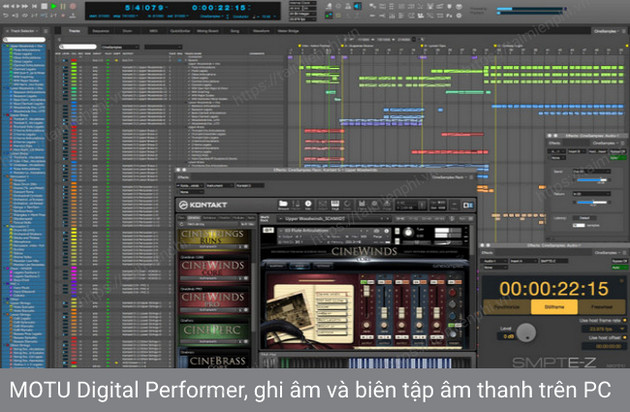
Task: Click the Fx icon in top toolbar
Action: [449, 15]
